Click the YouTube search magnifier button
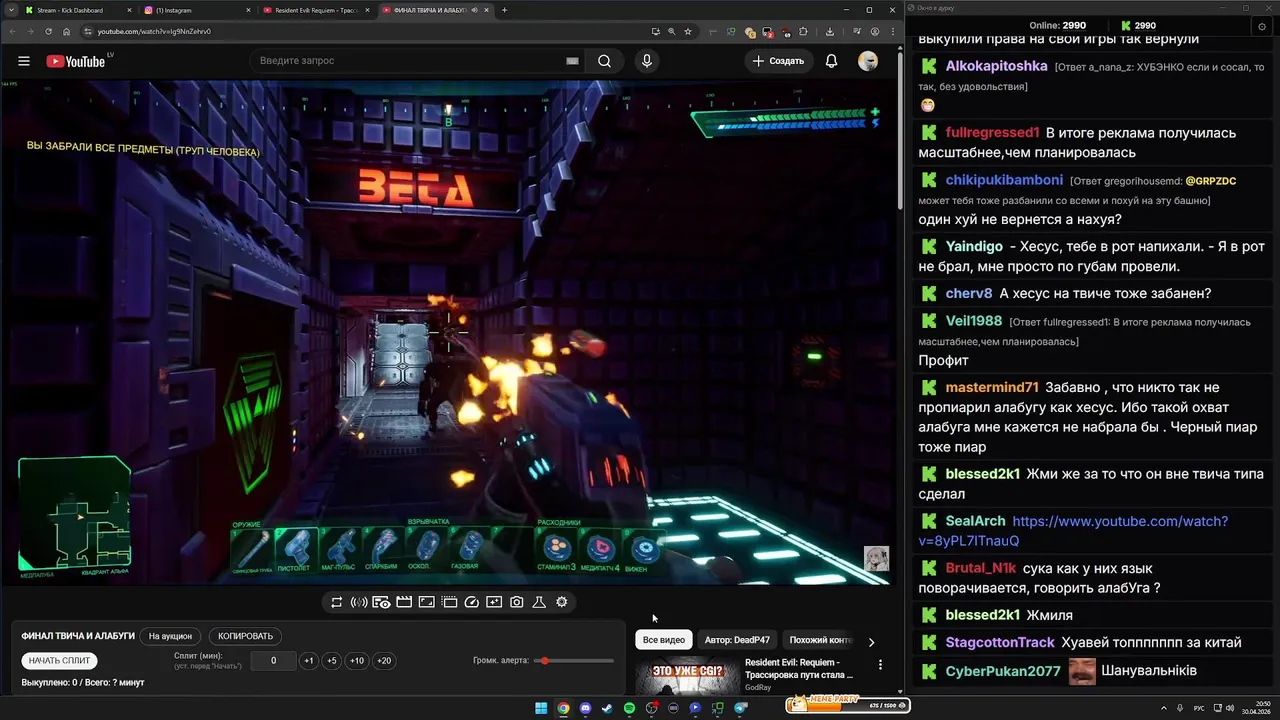 604,61
